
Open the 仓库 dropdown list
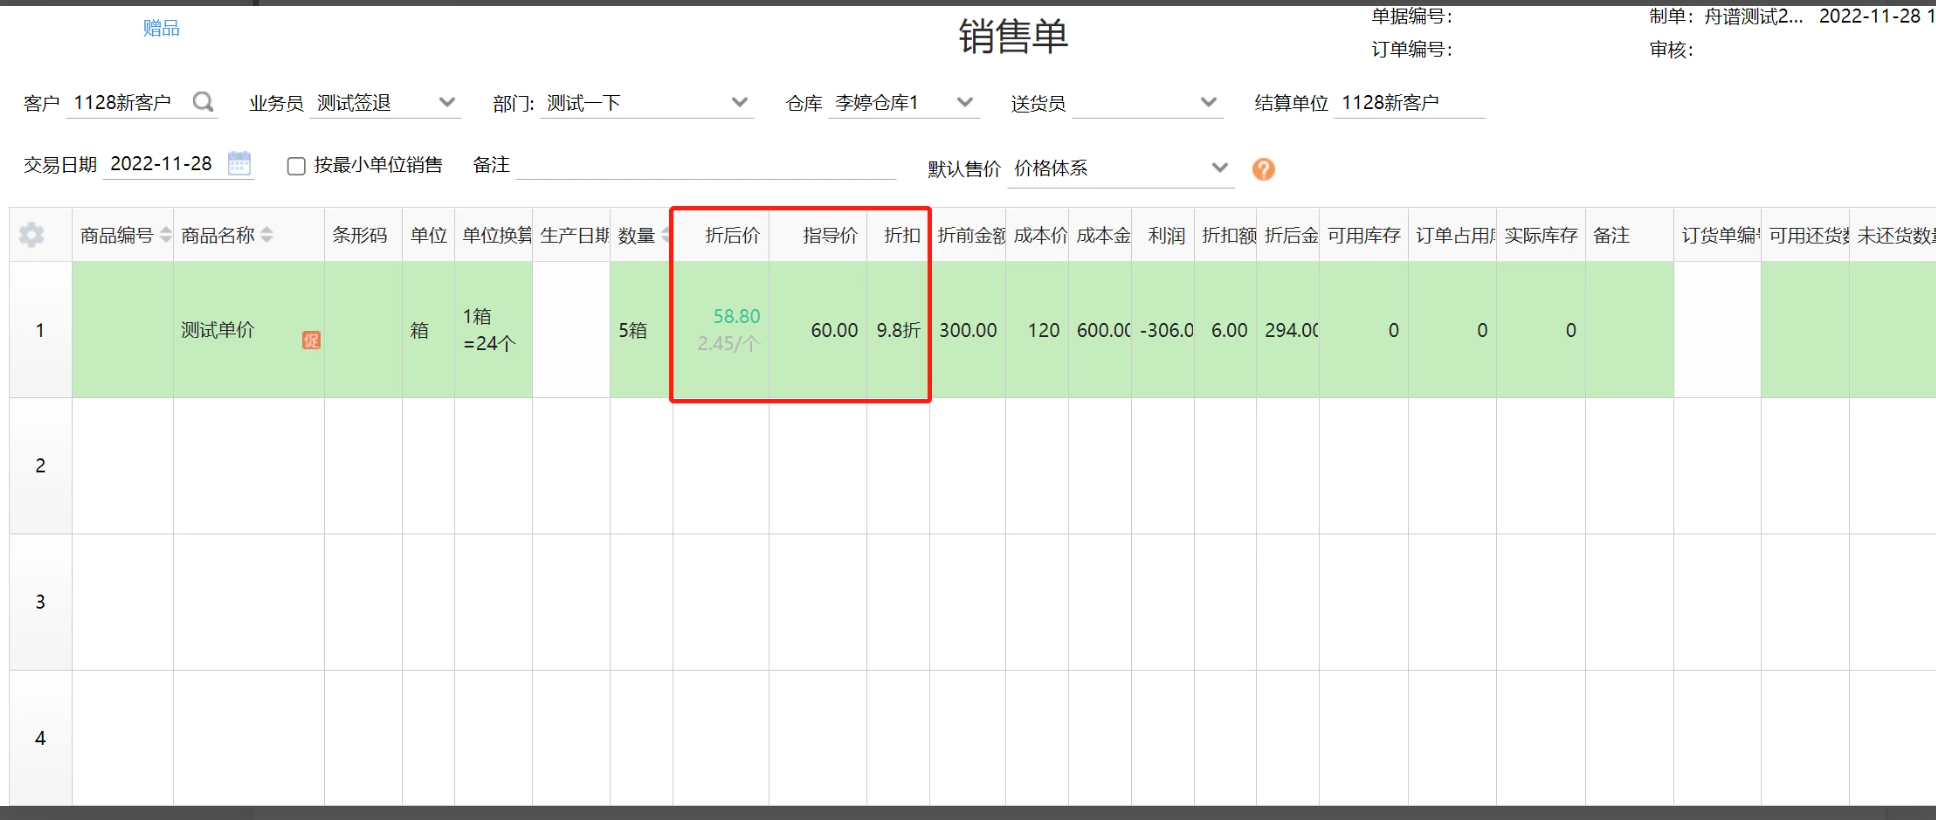pos(964,102)
